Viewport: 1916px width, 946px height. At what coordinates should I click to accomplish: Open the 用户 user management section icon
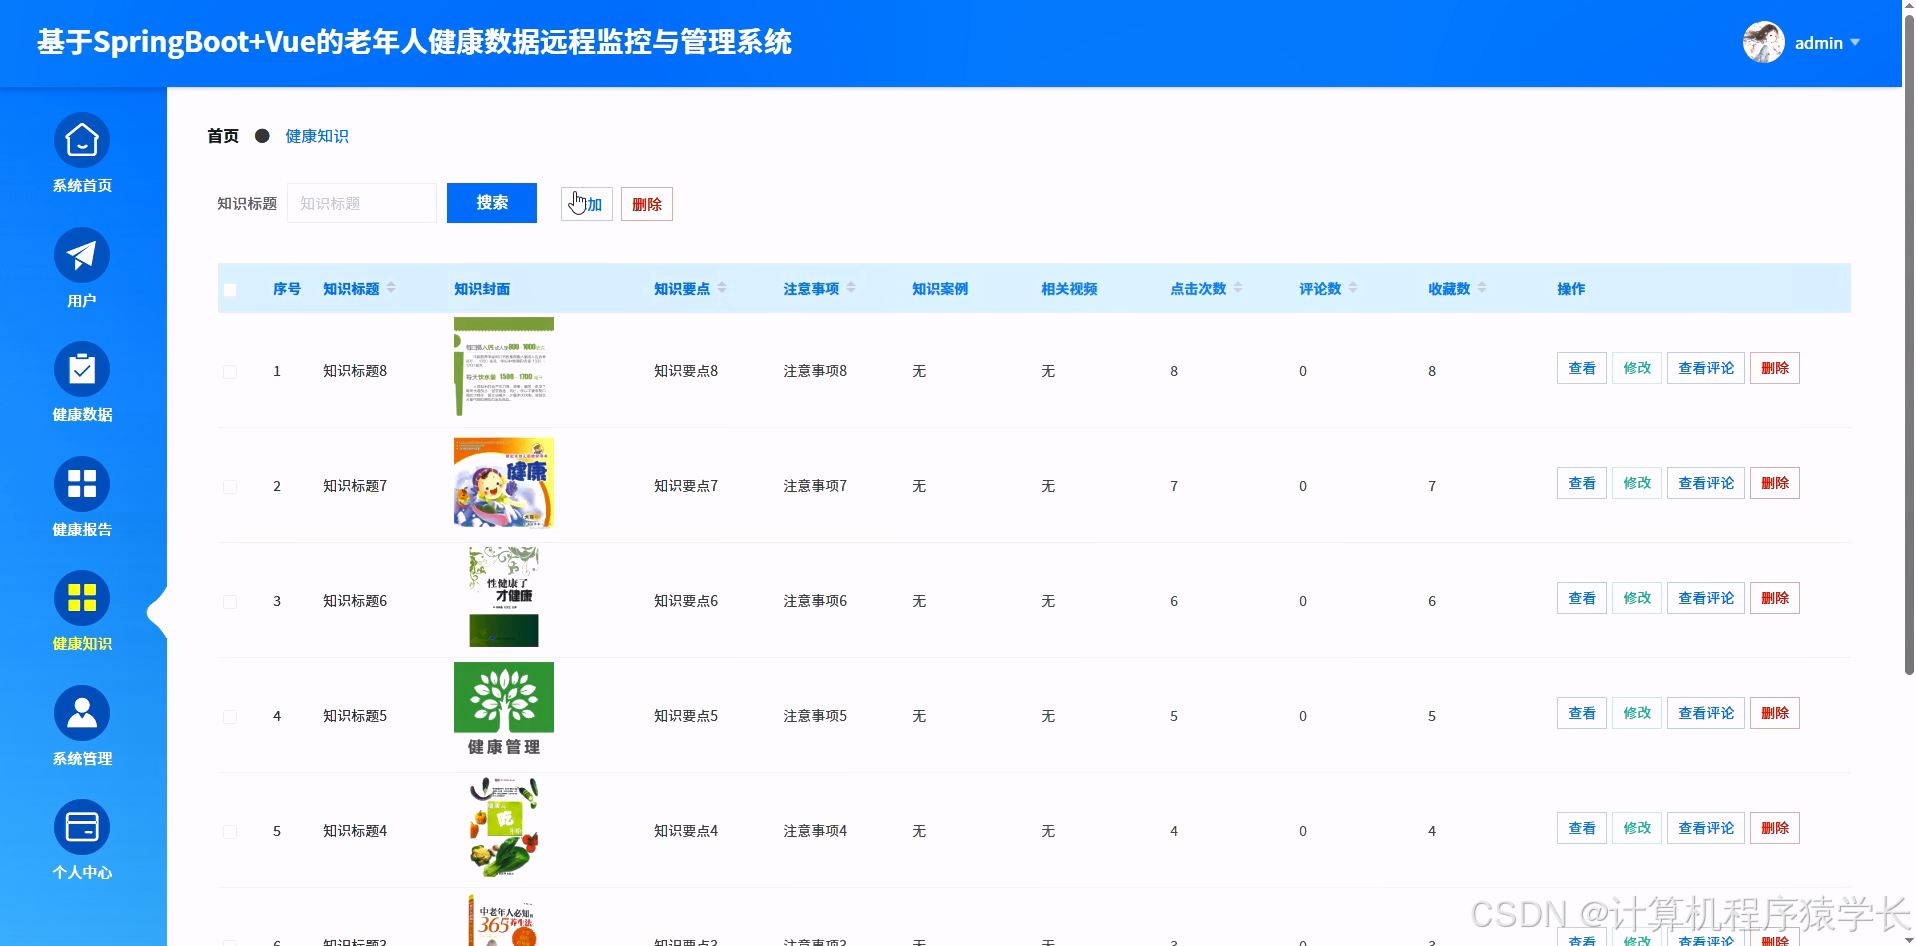(81, 255)
